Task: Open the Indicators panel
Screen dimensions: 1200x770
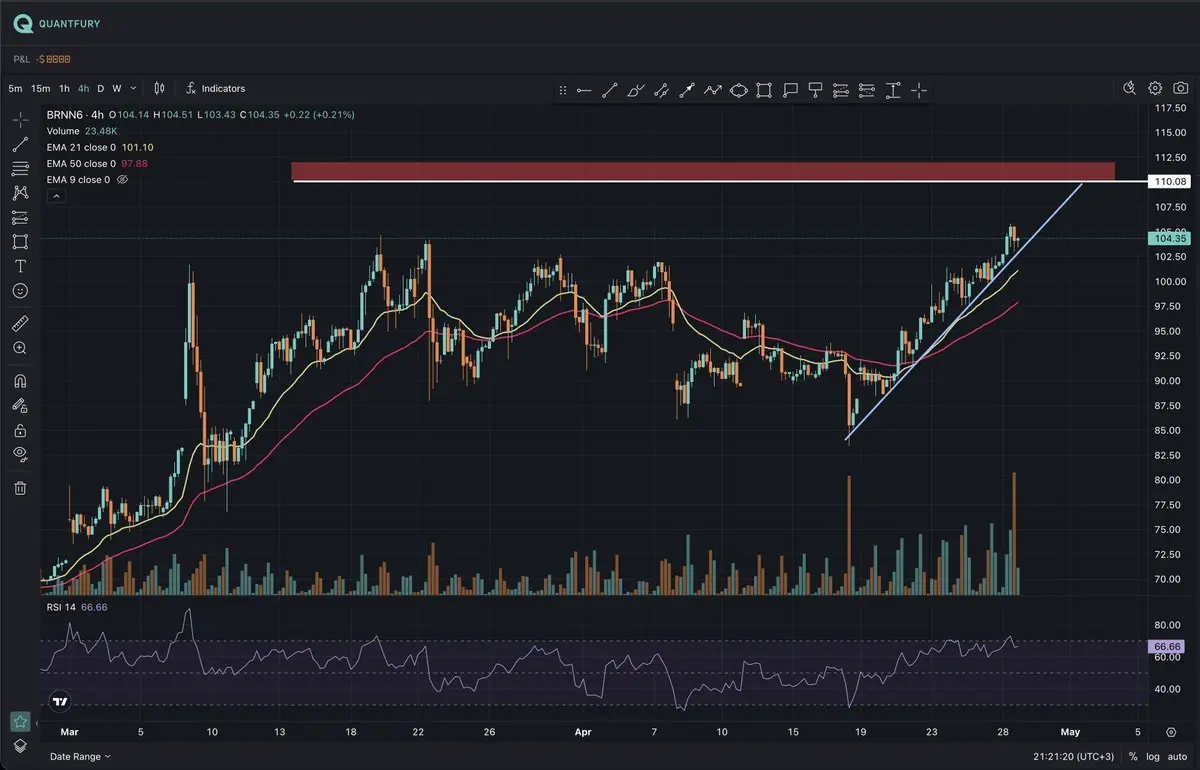Action: click(x=215, y=89)
